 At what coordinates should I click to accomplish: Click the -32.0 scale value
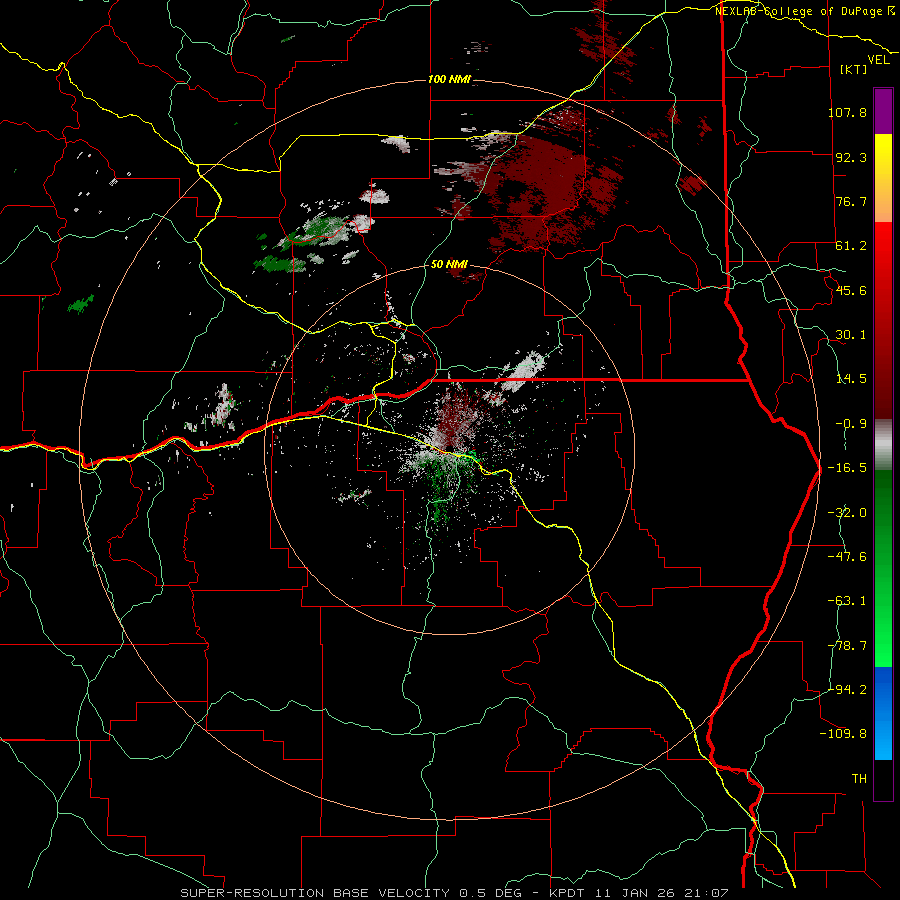847,512
